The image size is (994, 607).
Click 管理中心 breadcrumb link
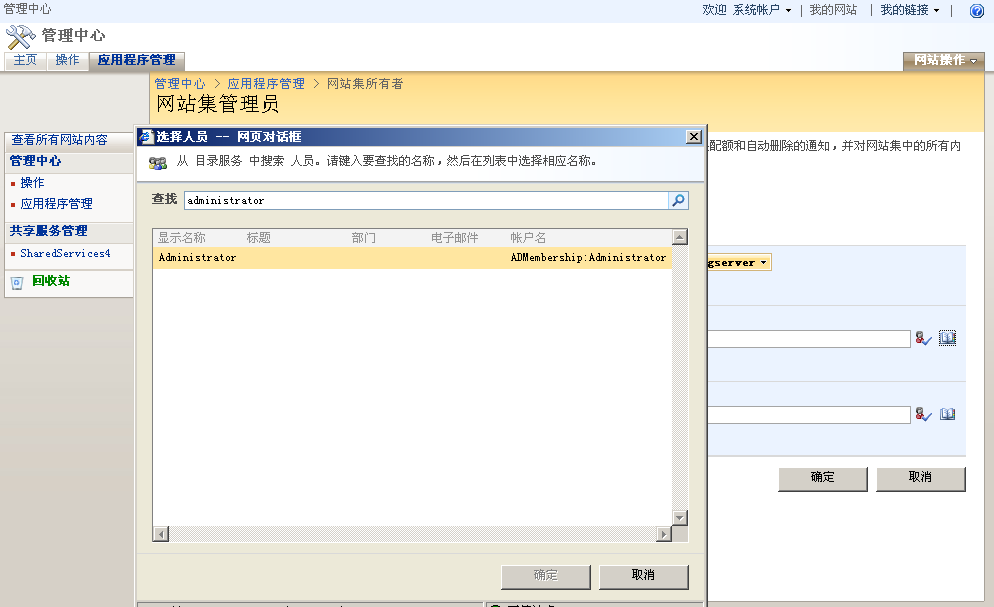(x=179, y=84)
